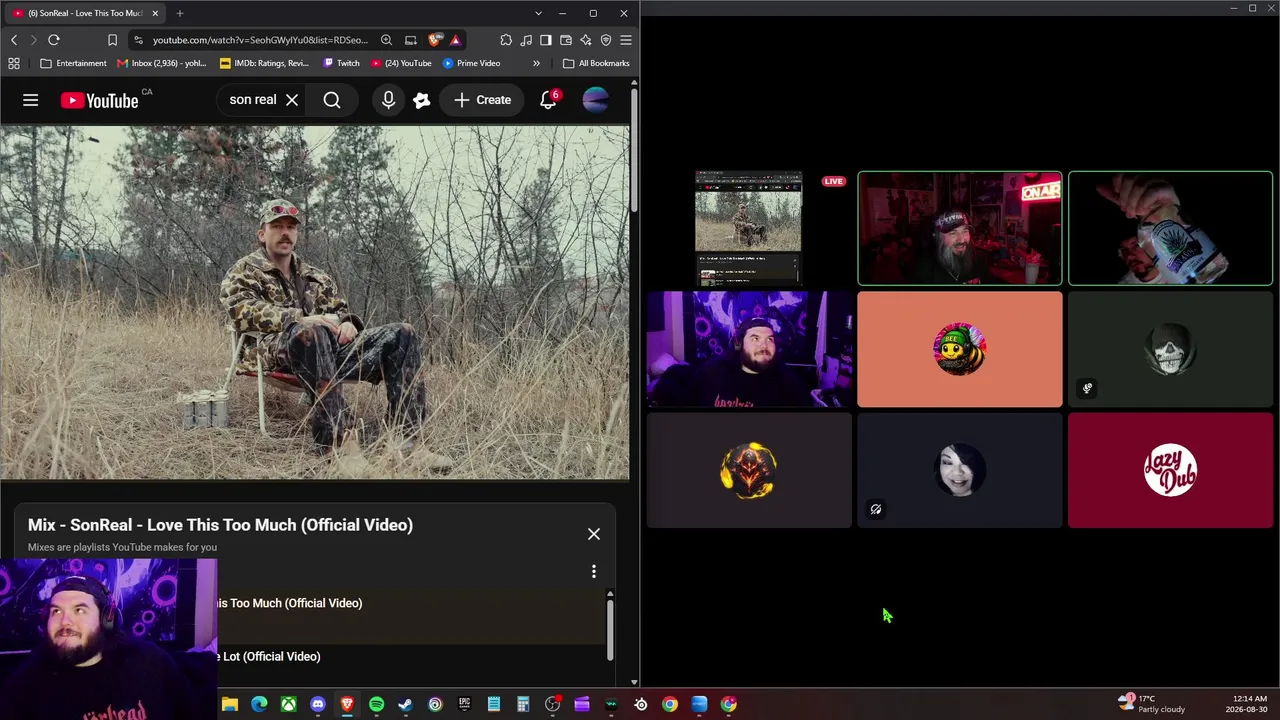Image resolution: width=1280 pixels, height=720 pixels.
Task: Open Brave VPN shield icon
Action: 606,40
